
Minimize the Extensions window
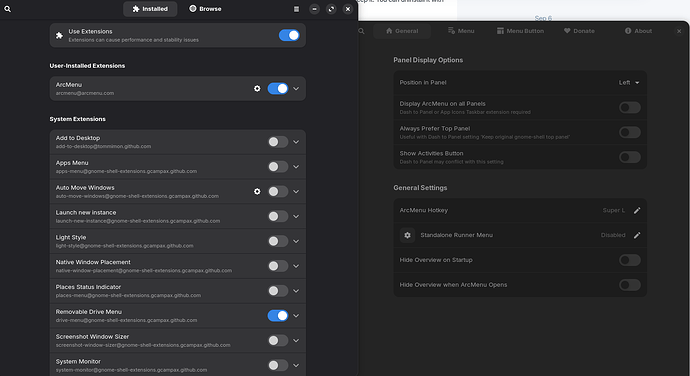tap(314, 9)
